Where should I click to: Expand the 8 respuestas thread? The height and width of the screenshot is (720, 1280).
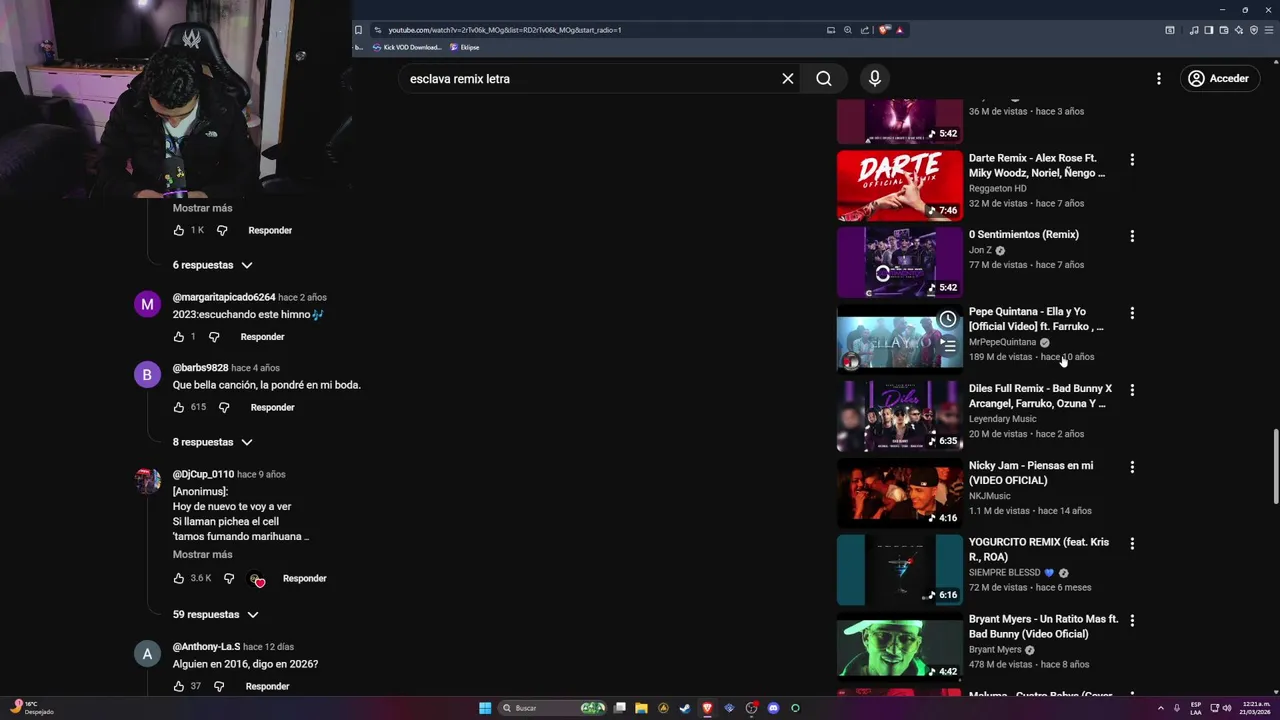point(212,442)
